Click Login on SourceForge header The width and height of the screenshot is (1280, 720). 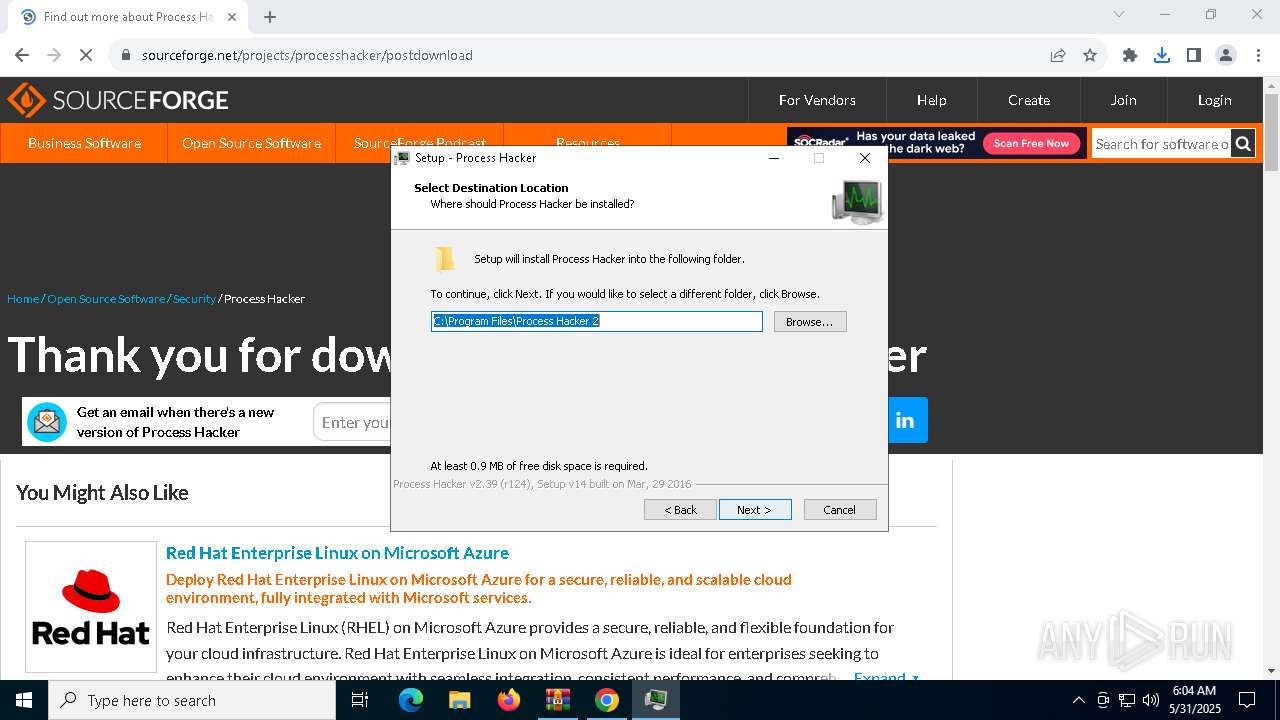click(1214, 100)
